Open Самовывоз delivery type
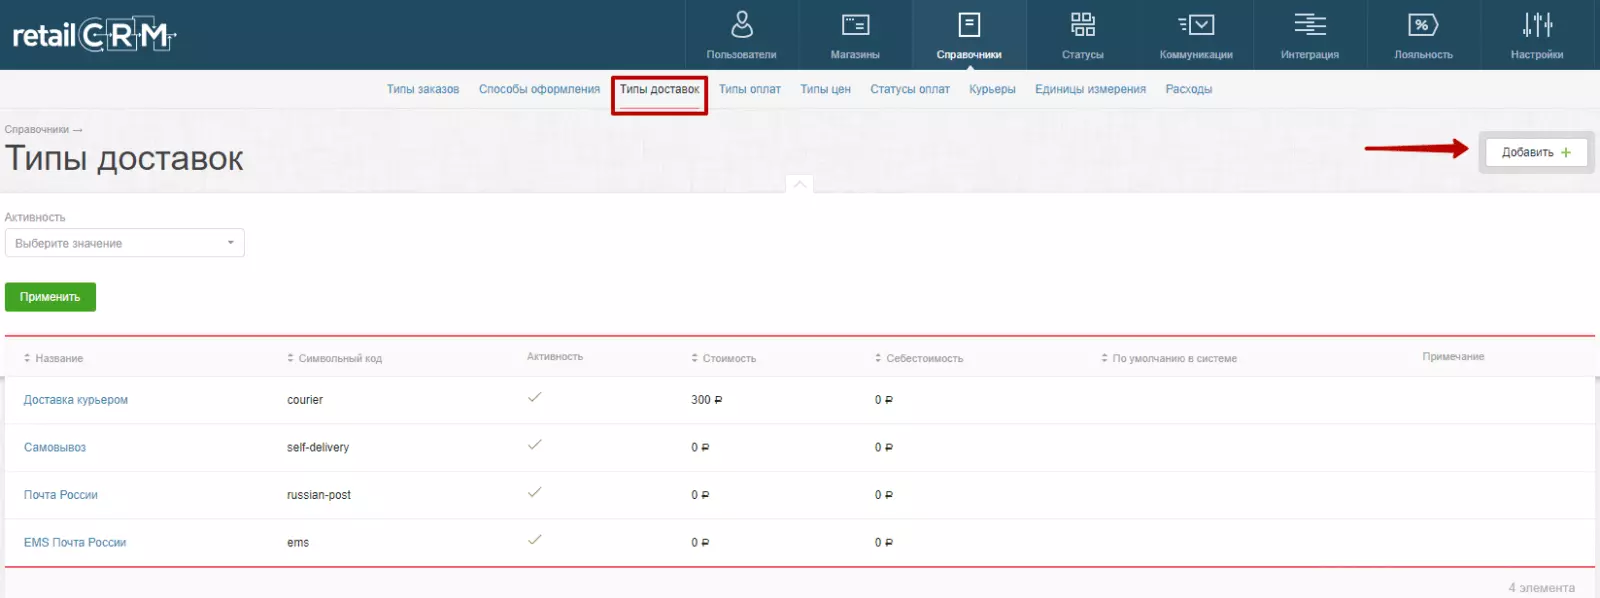The width and height of the screenshot is (1600, 598). [55, 448]
